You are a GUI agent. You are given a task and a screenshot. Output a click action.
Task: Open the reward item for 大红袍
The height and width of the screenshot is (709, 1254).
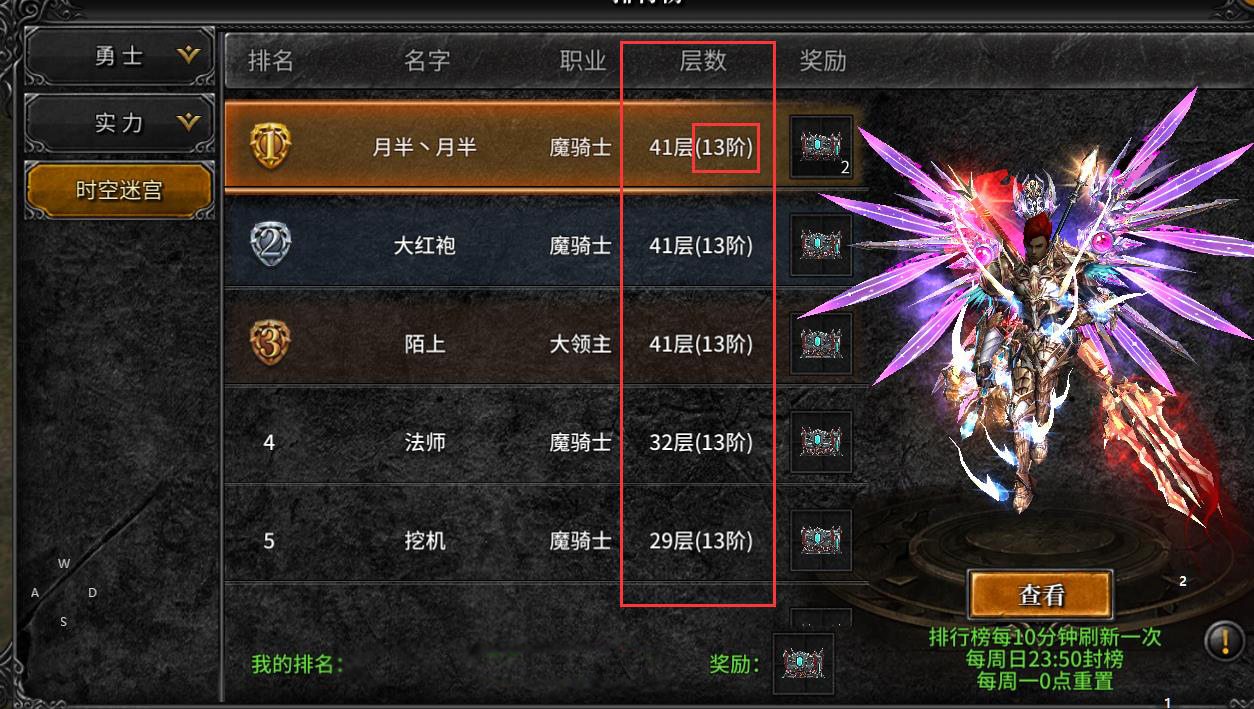[x=821, y=245]
